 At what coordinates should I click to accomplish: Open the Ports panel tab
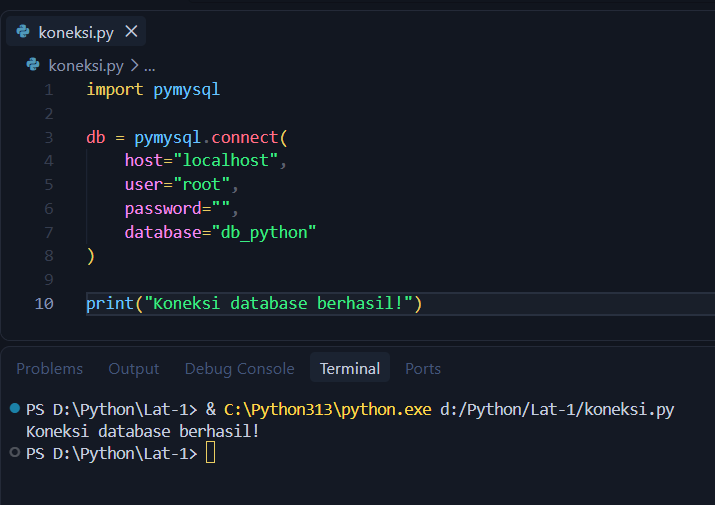click(x=423, y=368)
